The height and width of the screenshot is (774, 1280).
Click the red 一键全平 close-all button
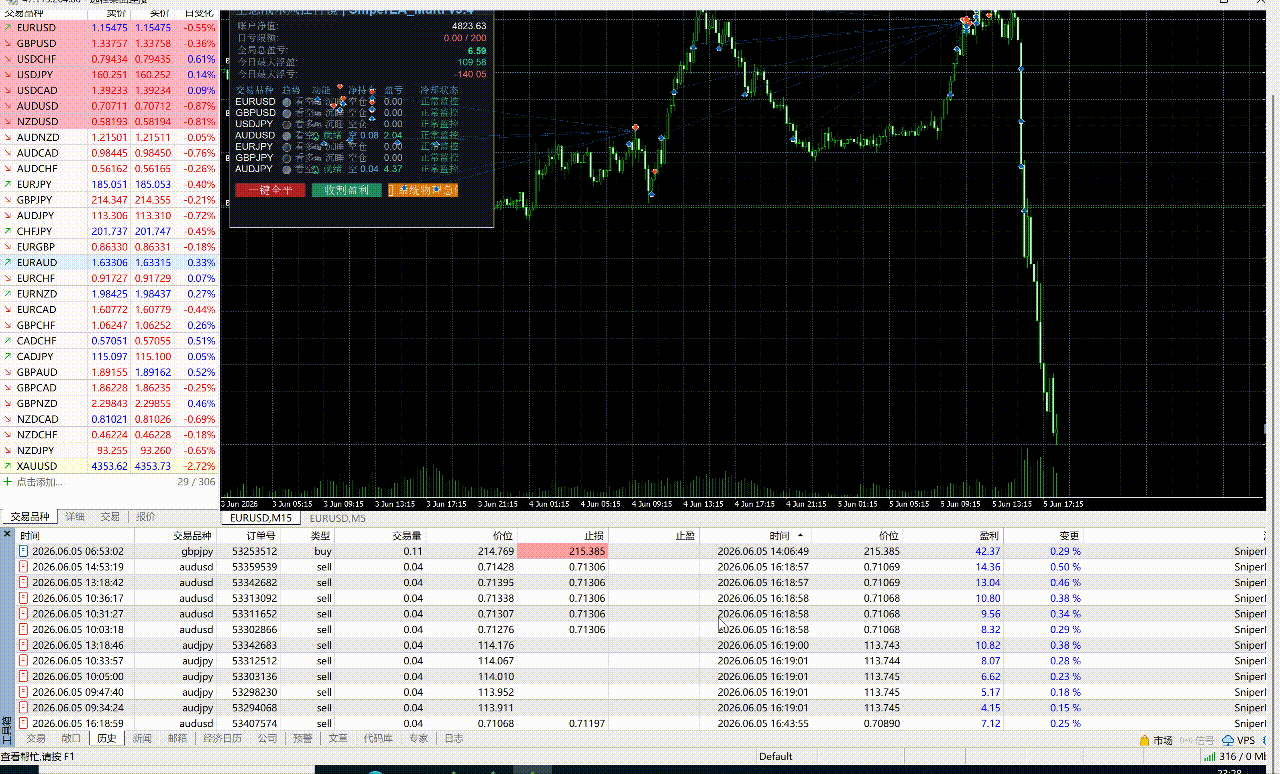270,190
